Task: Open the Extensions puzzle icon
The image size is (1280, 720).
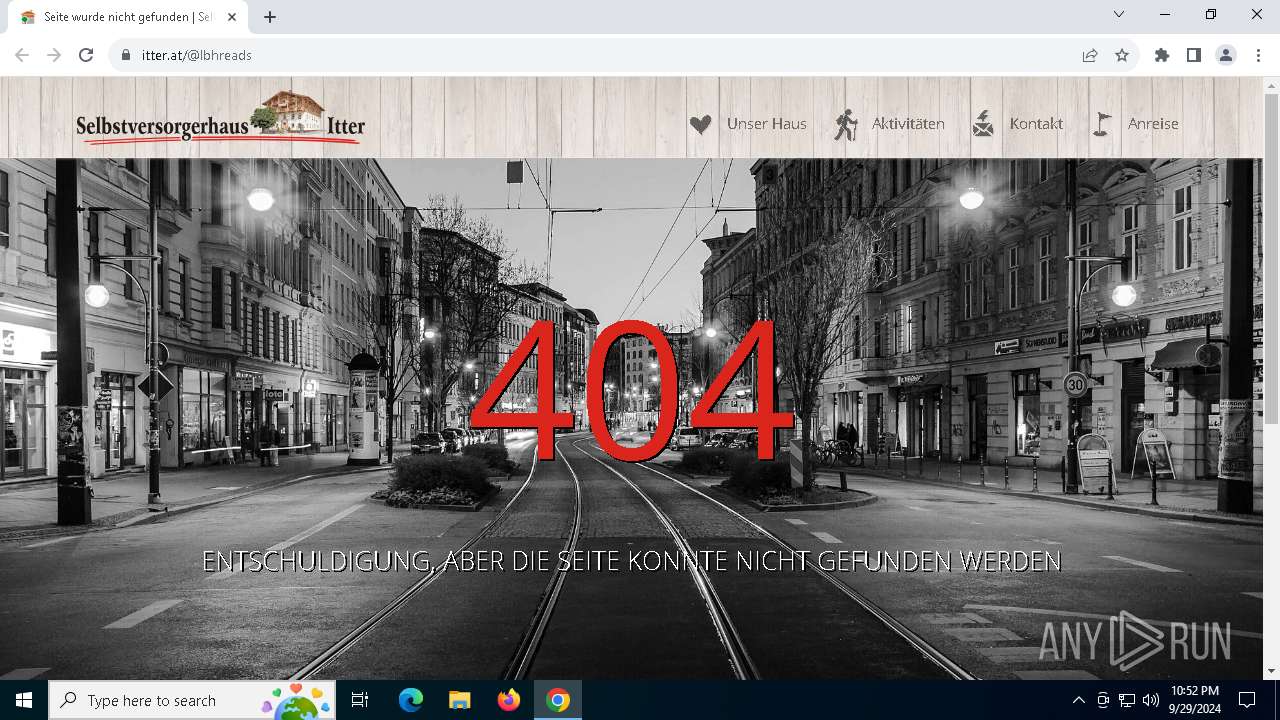Action: click(x=1162, y=55)
